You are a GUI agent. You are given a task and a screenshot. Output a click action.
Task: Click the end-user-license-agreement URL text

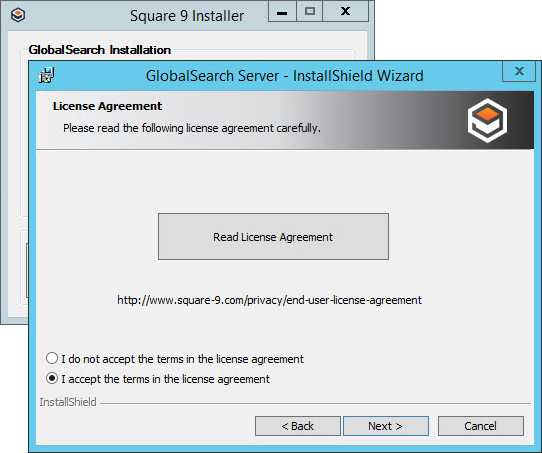pyautogui.click(x=270, y=300)
